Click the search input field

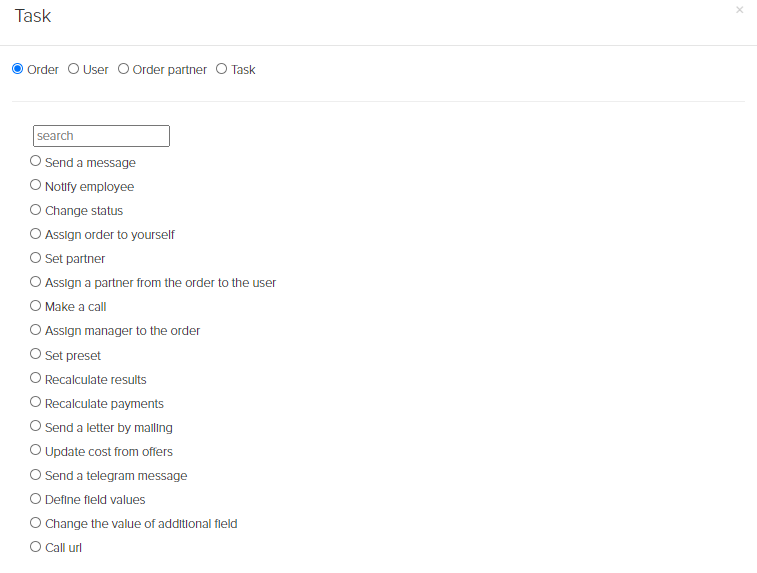(101, 136)
